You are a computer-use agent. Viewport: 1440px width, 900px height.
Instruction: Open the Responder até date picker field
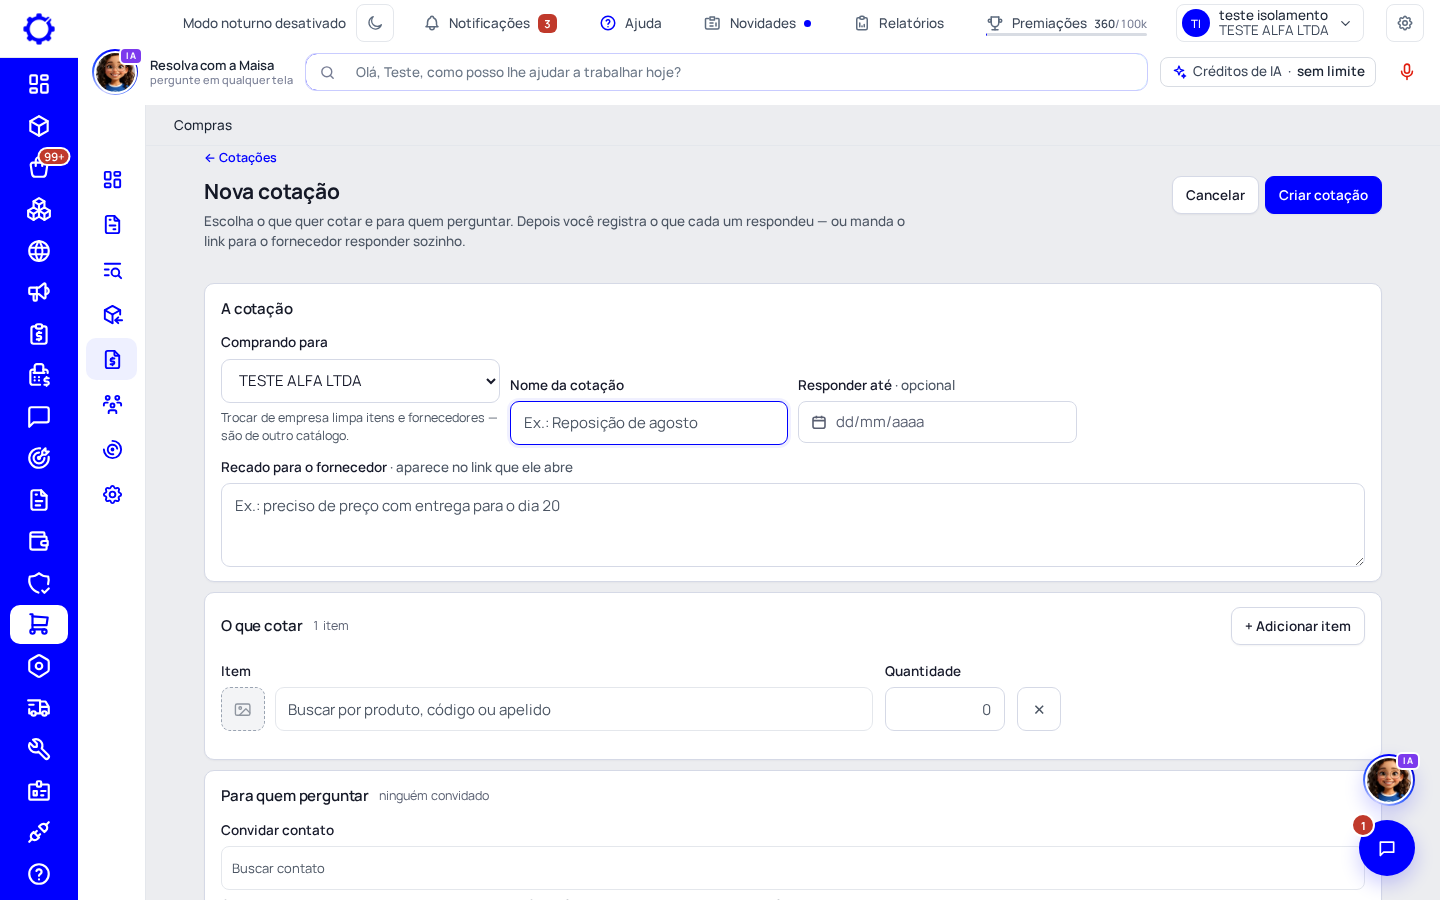click(x=937, y=422)
